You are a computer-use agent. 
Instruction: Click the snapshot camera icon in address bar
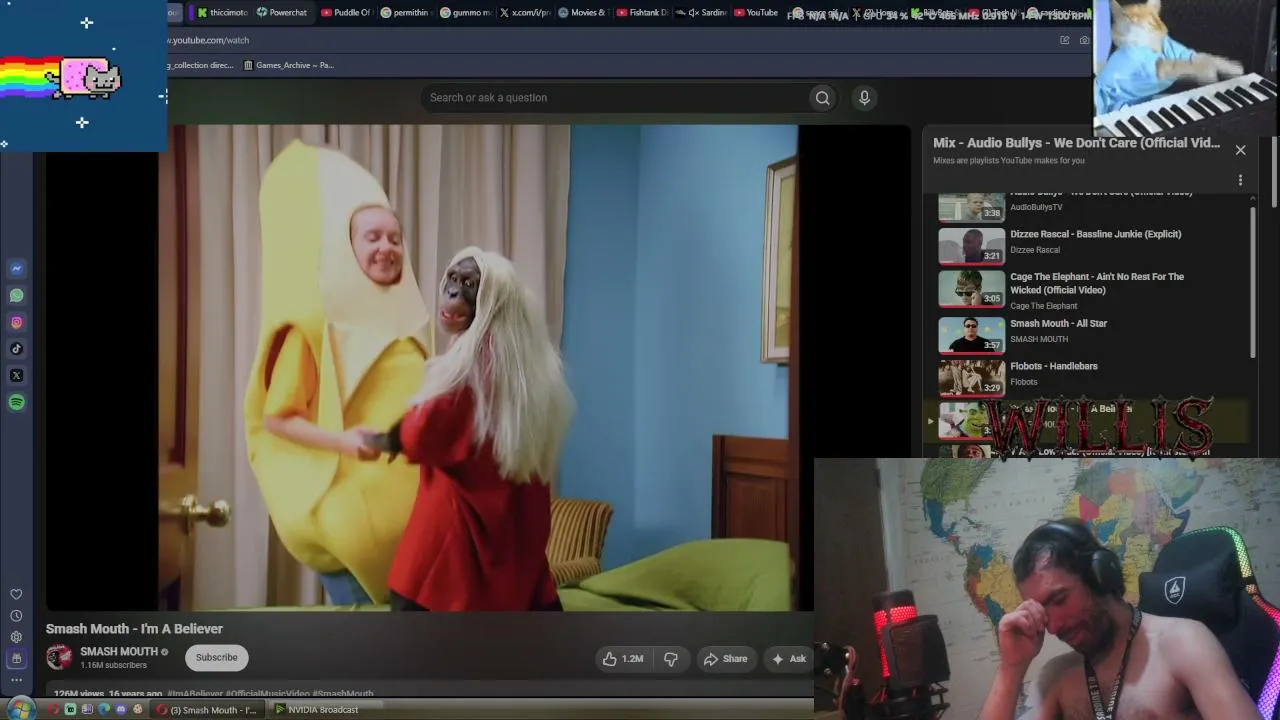pos(1084,40)
